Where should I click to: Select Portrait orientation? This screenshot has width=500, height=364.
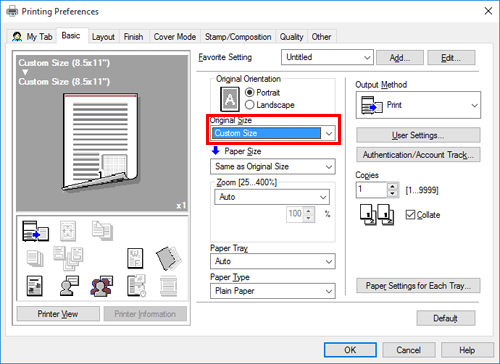250,92
